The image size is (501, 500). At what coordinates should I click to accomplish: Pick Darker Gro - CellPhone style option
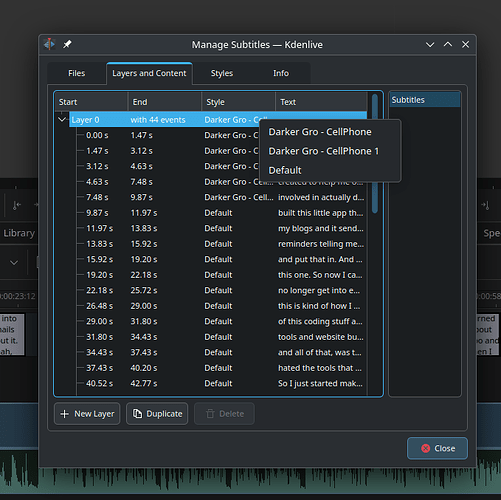tap(320, 132)
